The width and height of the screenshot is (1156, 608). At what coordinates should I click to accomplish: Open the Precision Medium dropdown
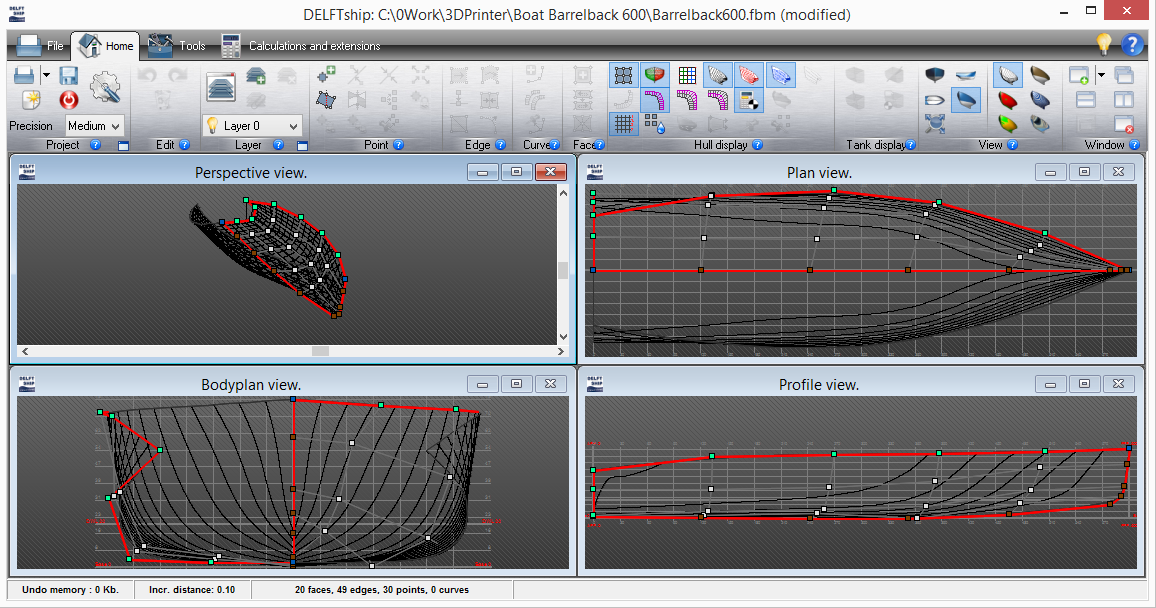pos(94,126)
